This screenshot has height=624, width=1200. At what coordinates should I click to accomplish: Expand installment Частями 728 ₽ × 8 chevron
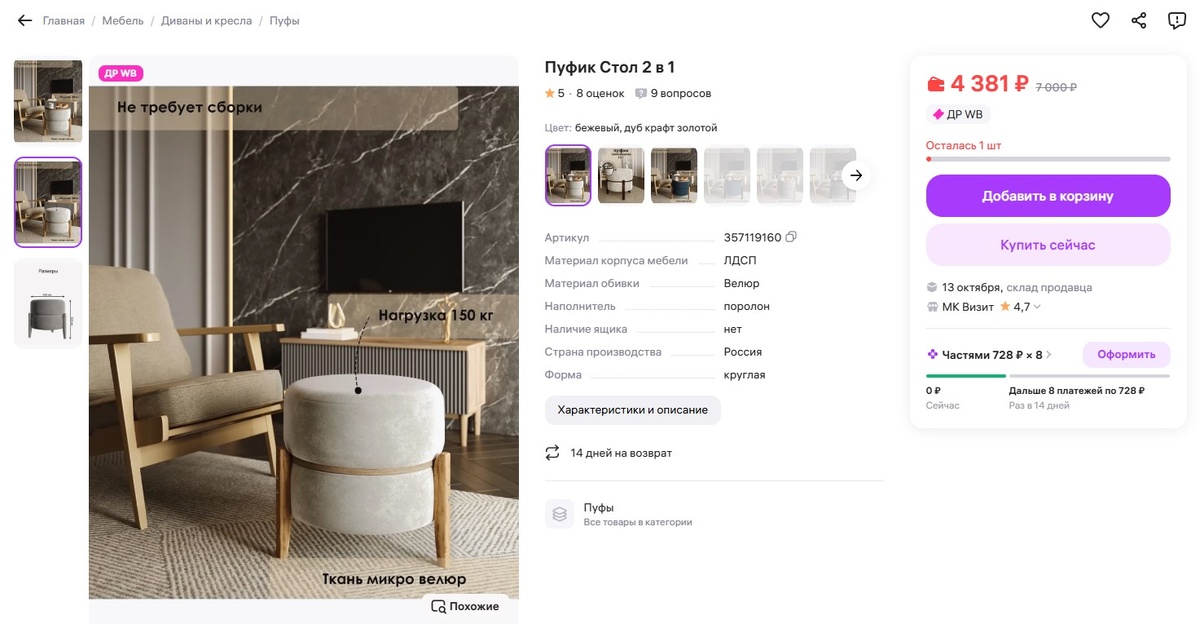[1049, 354]
